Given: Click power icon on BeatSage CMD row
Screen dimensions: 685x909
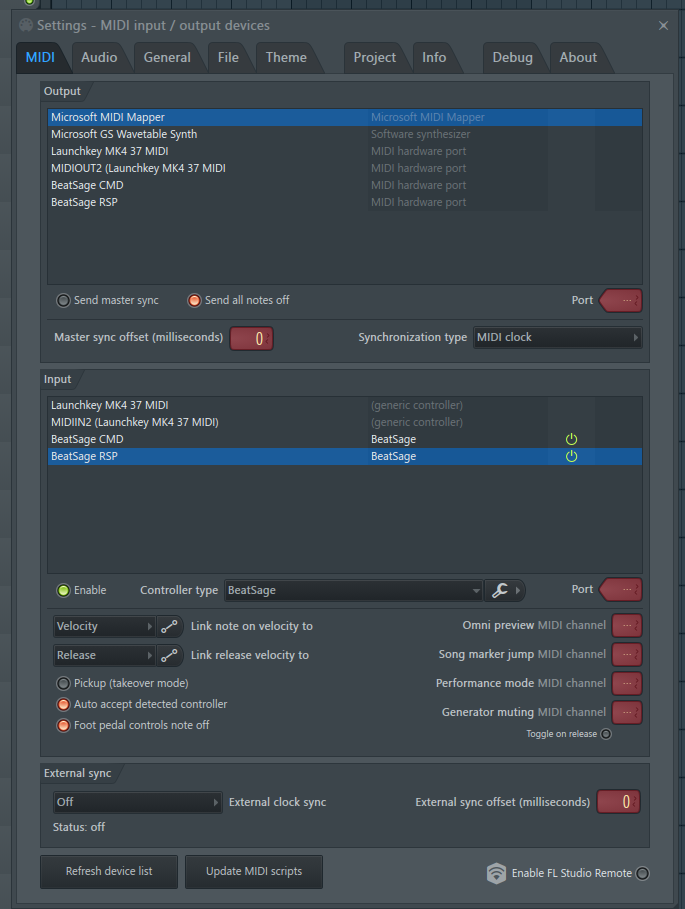Looking at the screenshot, I should pyautogui.click(x=571, y=439).
